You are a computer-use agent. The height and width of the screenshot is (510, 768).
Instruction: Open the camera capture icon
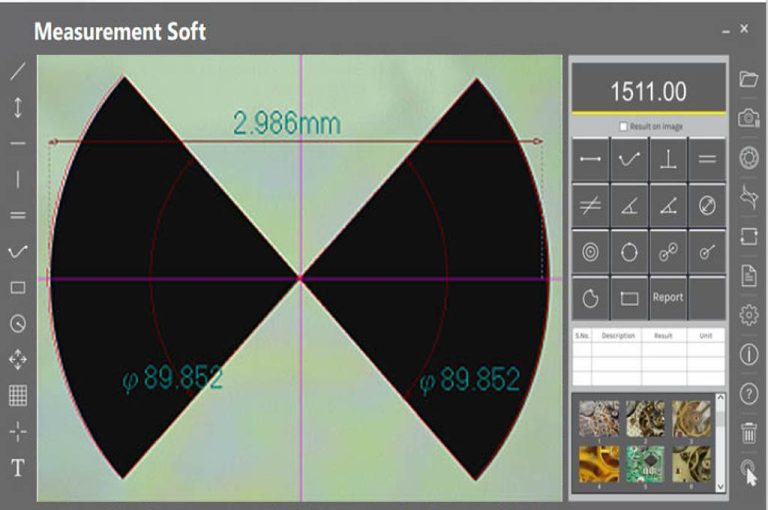[748, 118]
